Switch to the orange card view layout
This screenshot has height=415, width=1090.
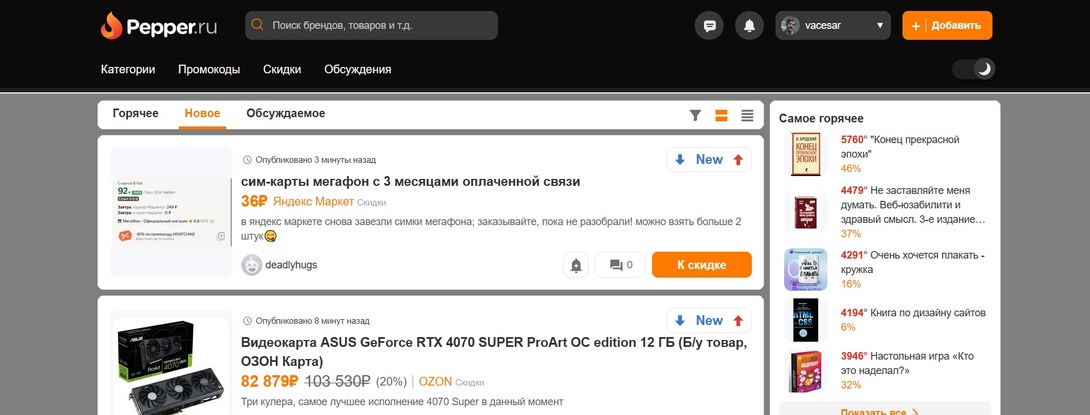point(721,115)
